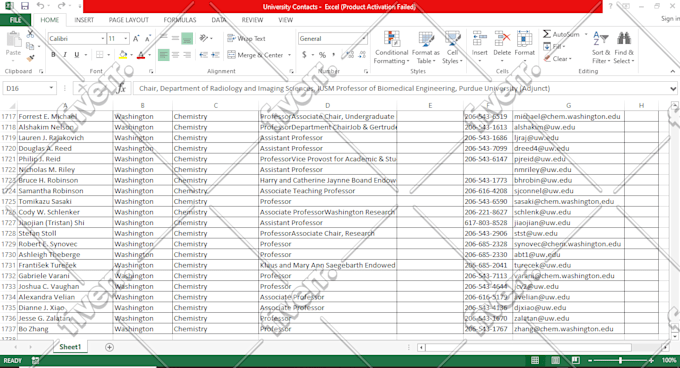Select cell with email sasaki@chem.washington.edu
The height and width of the screenshot is (368, 680).
click(x=568, y=202)
